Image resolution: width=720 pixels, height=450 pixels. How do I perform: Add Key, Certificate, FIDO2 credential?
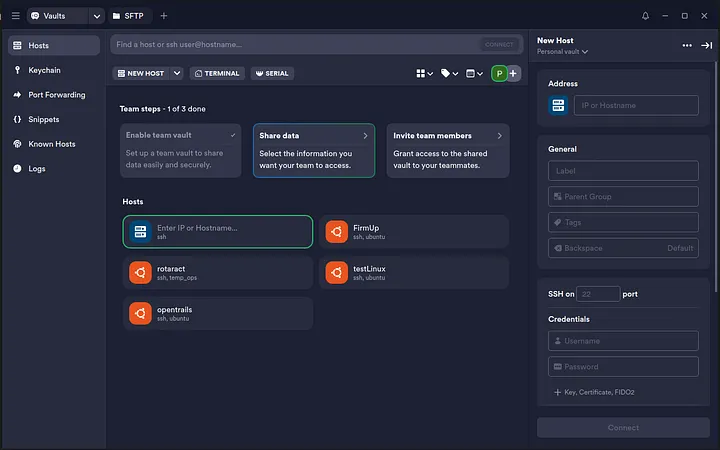tap(595, 392)
